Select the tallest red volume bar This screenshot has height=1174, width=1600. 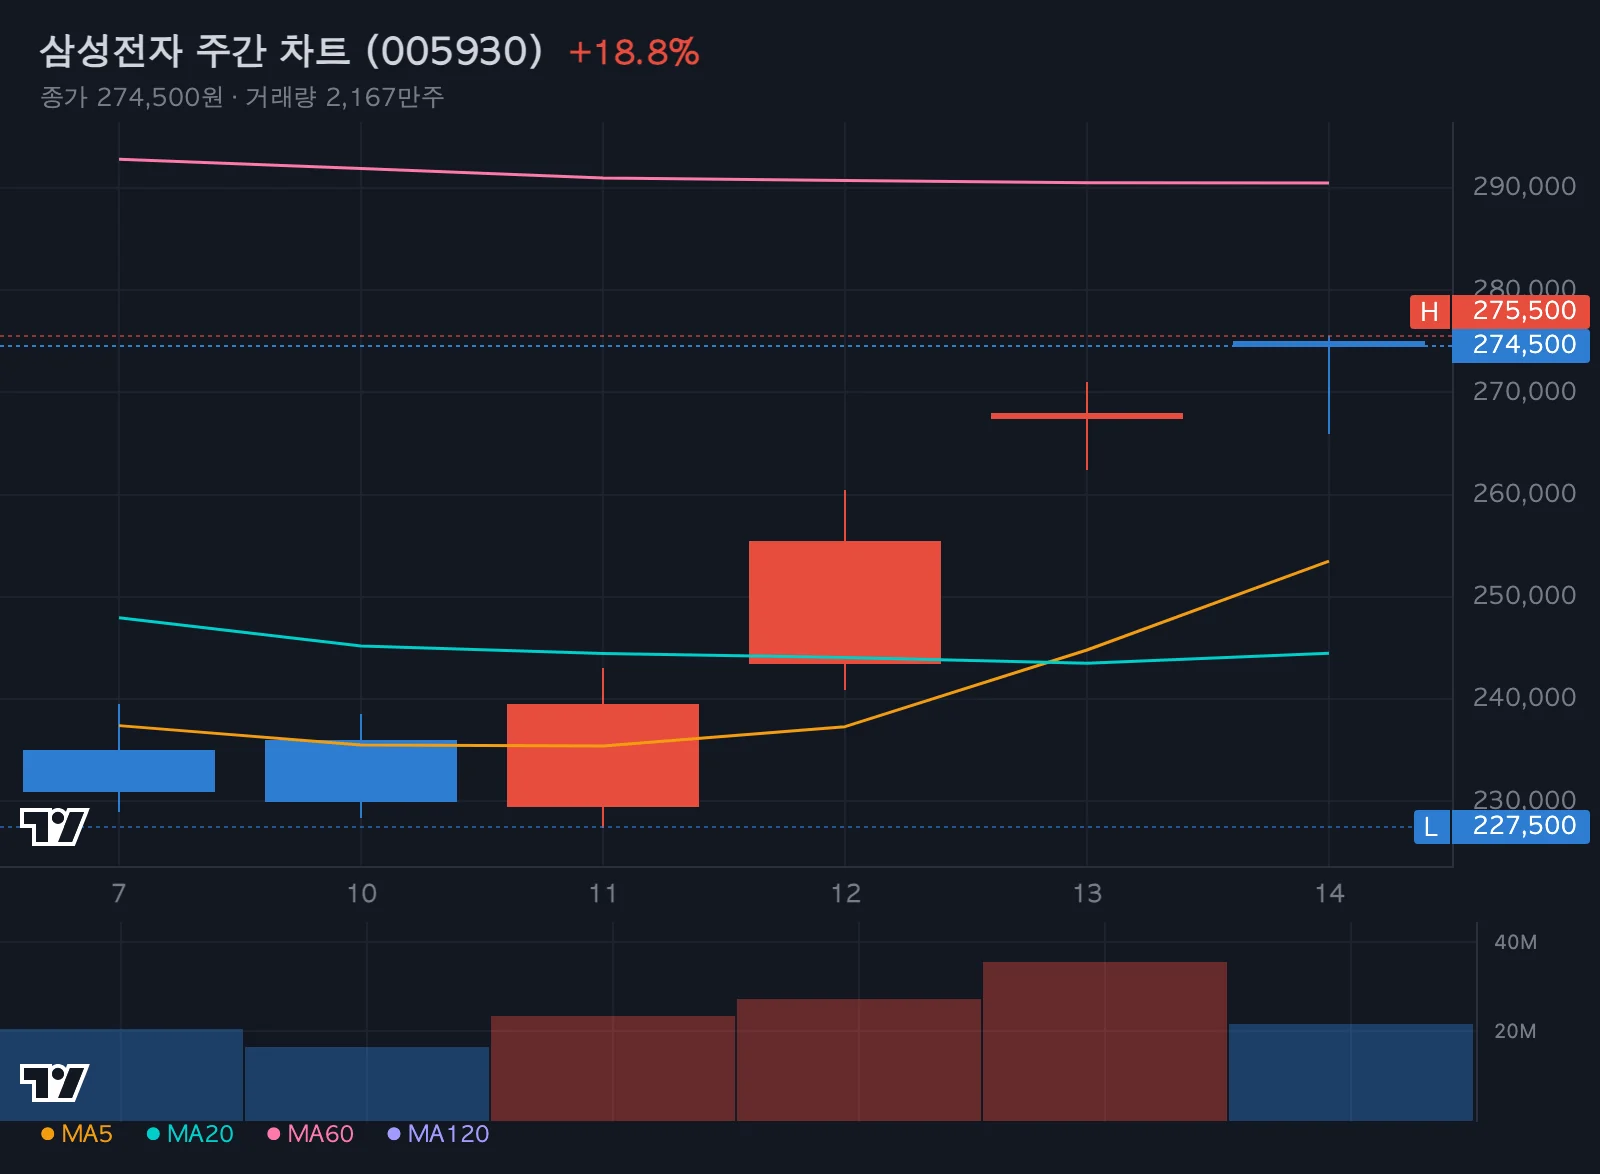point(1105,1041)
